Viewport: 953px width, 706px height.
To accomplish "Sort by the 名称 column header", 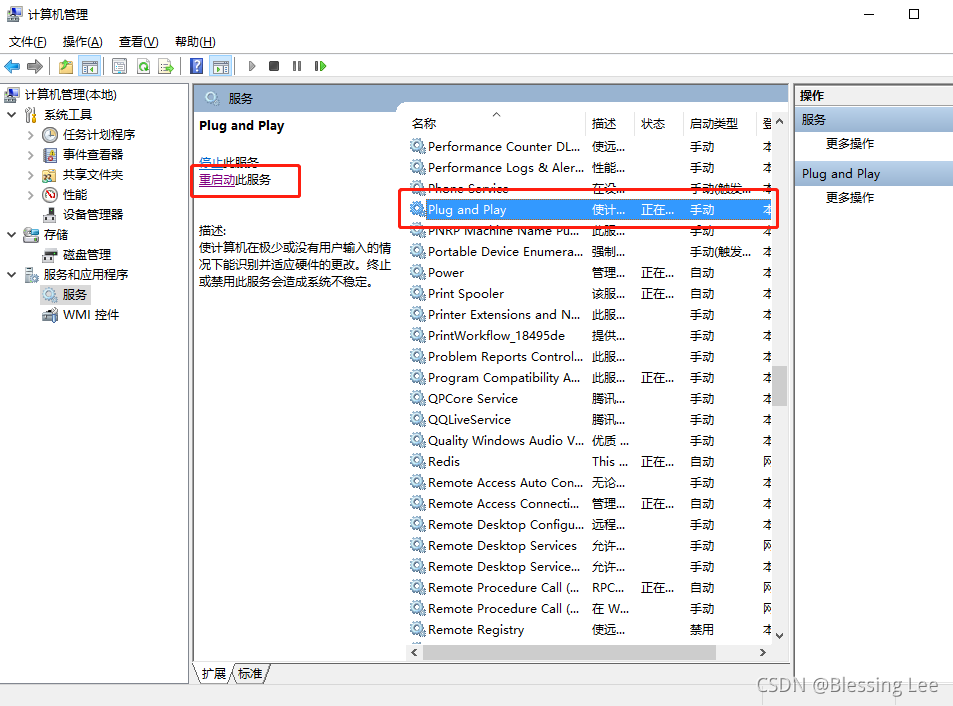I will [495, 123].
